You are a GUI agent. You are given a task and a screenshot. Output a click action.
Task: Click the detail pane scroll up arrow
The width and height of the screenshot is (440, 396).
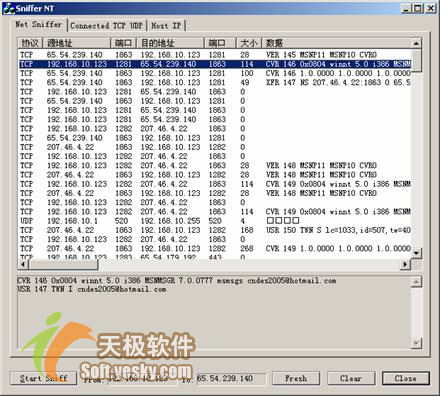point(416,282)
